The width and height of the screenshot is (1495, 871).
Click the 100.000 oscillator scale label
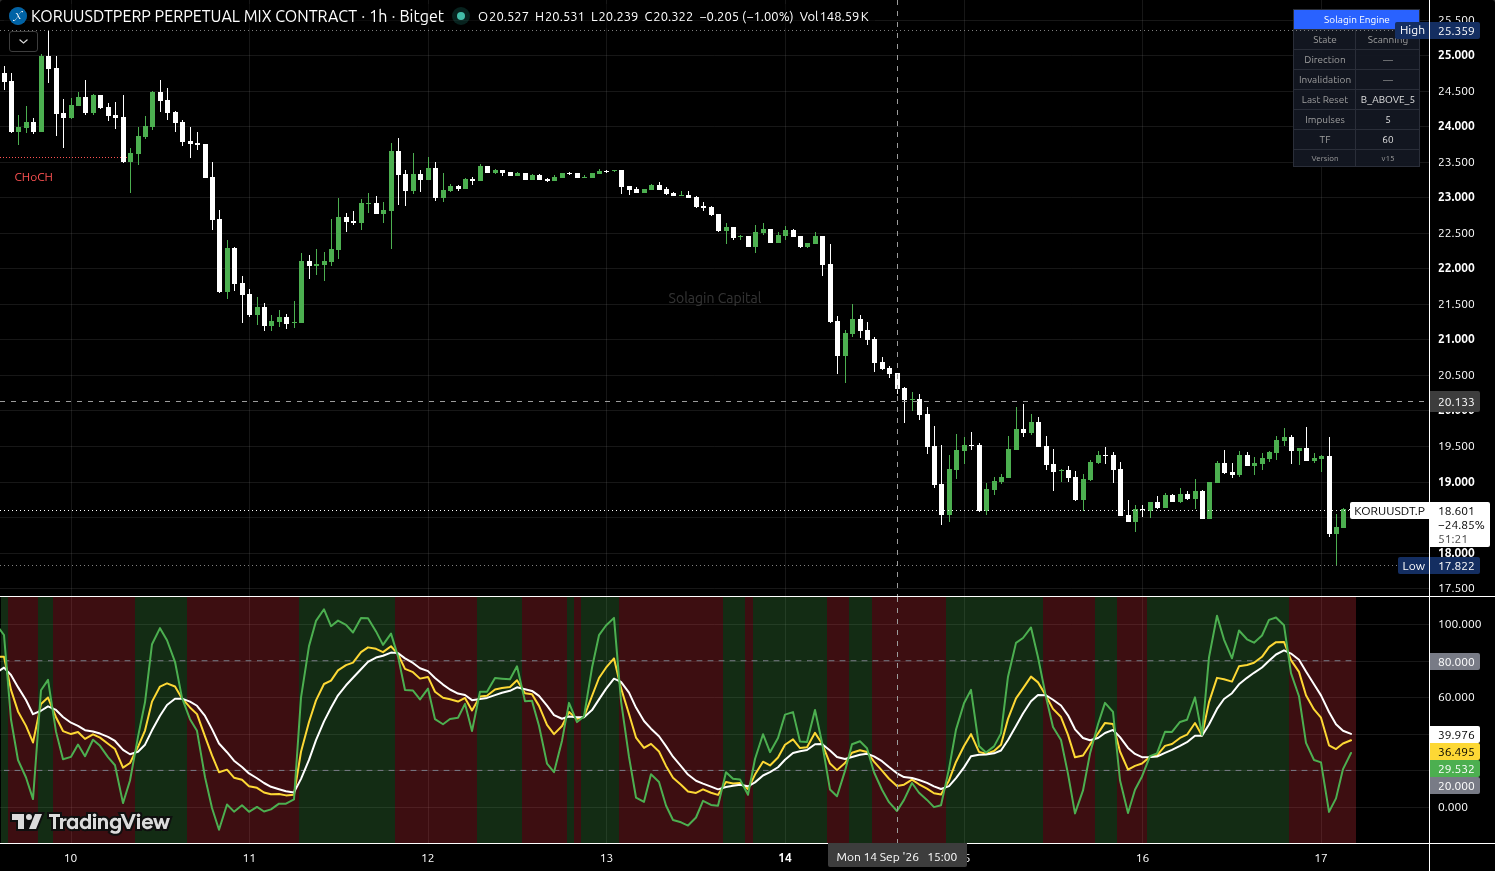pyautogui.click(x=1459, y=624)
